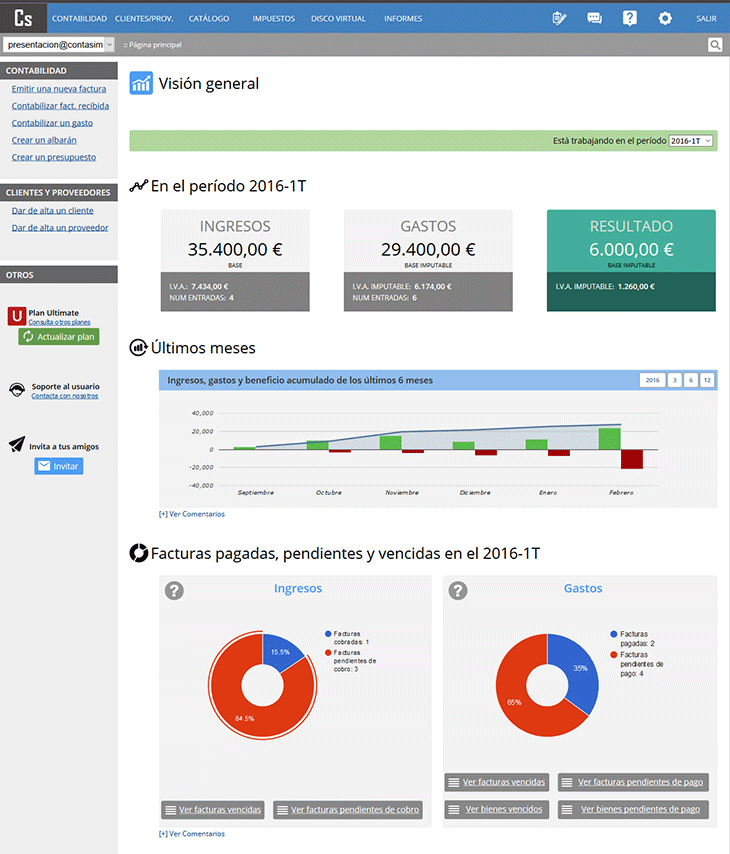Click the Invitar button
The width and height of the screenshot is (730, 854).
click(59, 466)
